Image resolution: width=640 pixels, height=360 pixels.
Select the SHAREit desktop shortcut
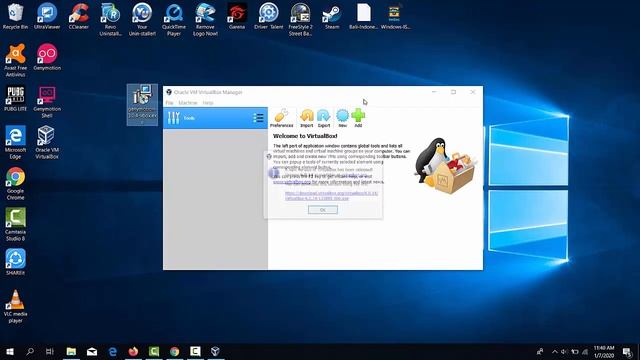click(16, 262)
